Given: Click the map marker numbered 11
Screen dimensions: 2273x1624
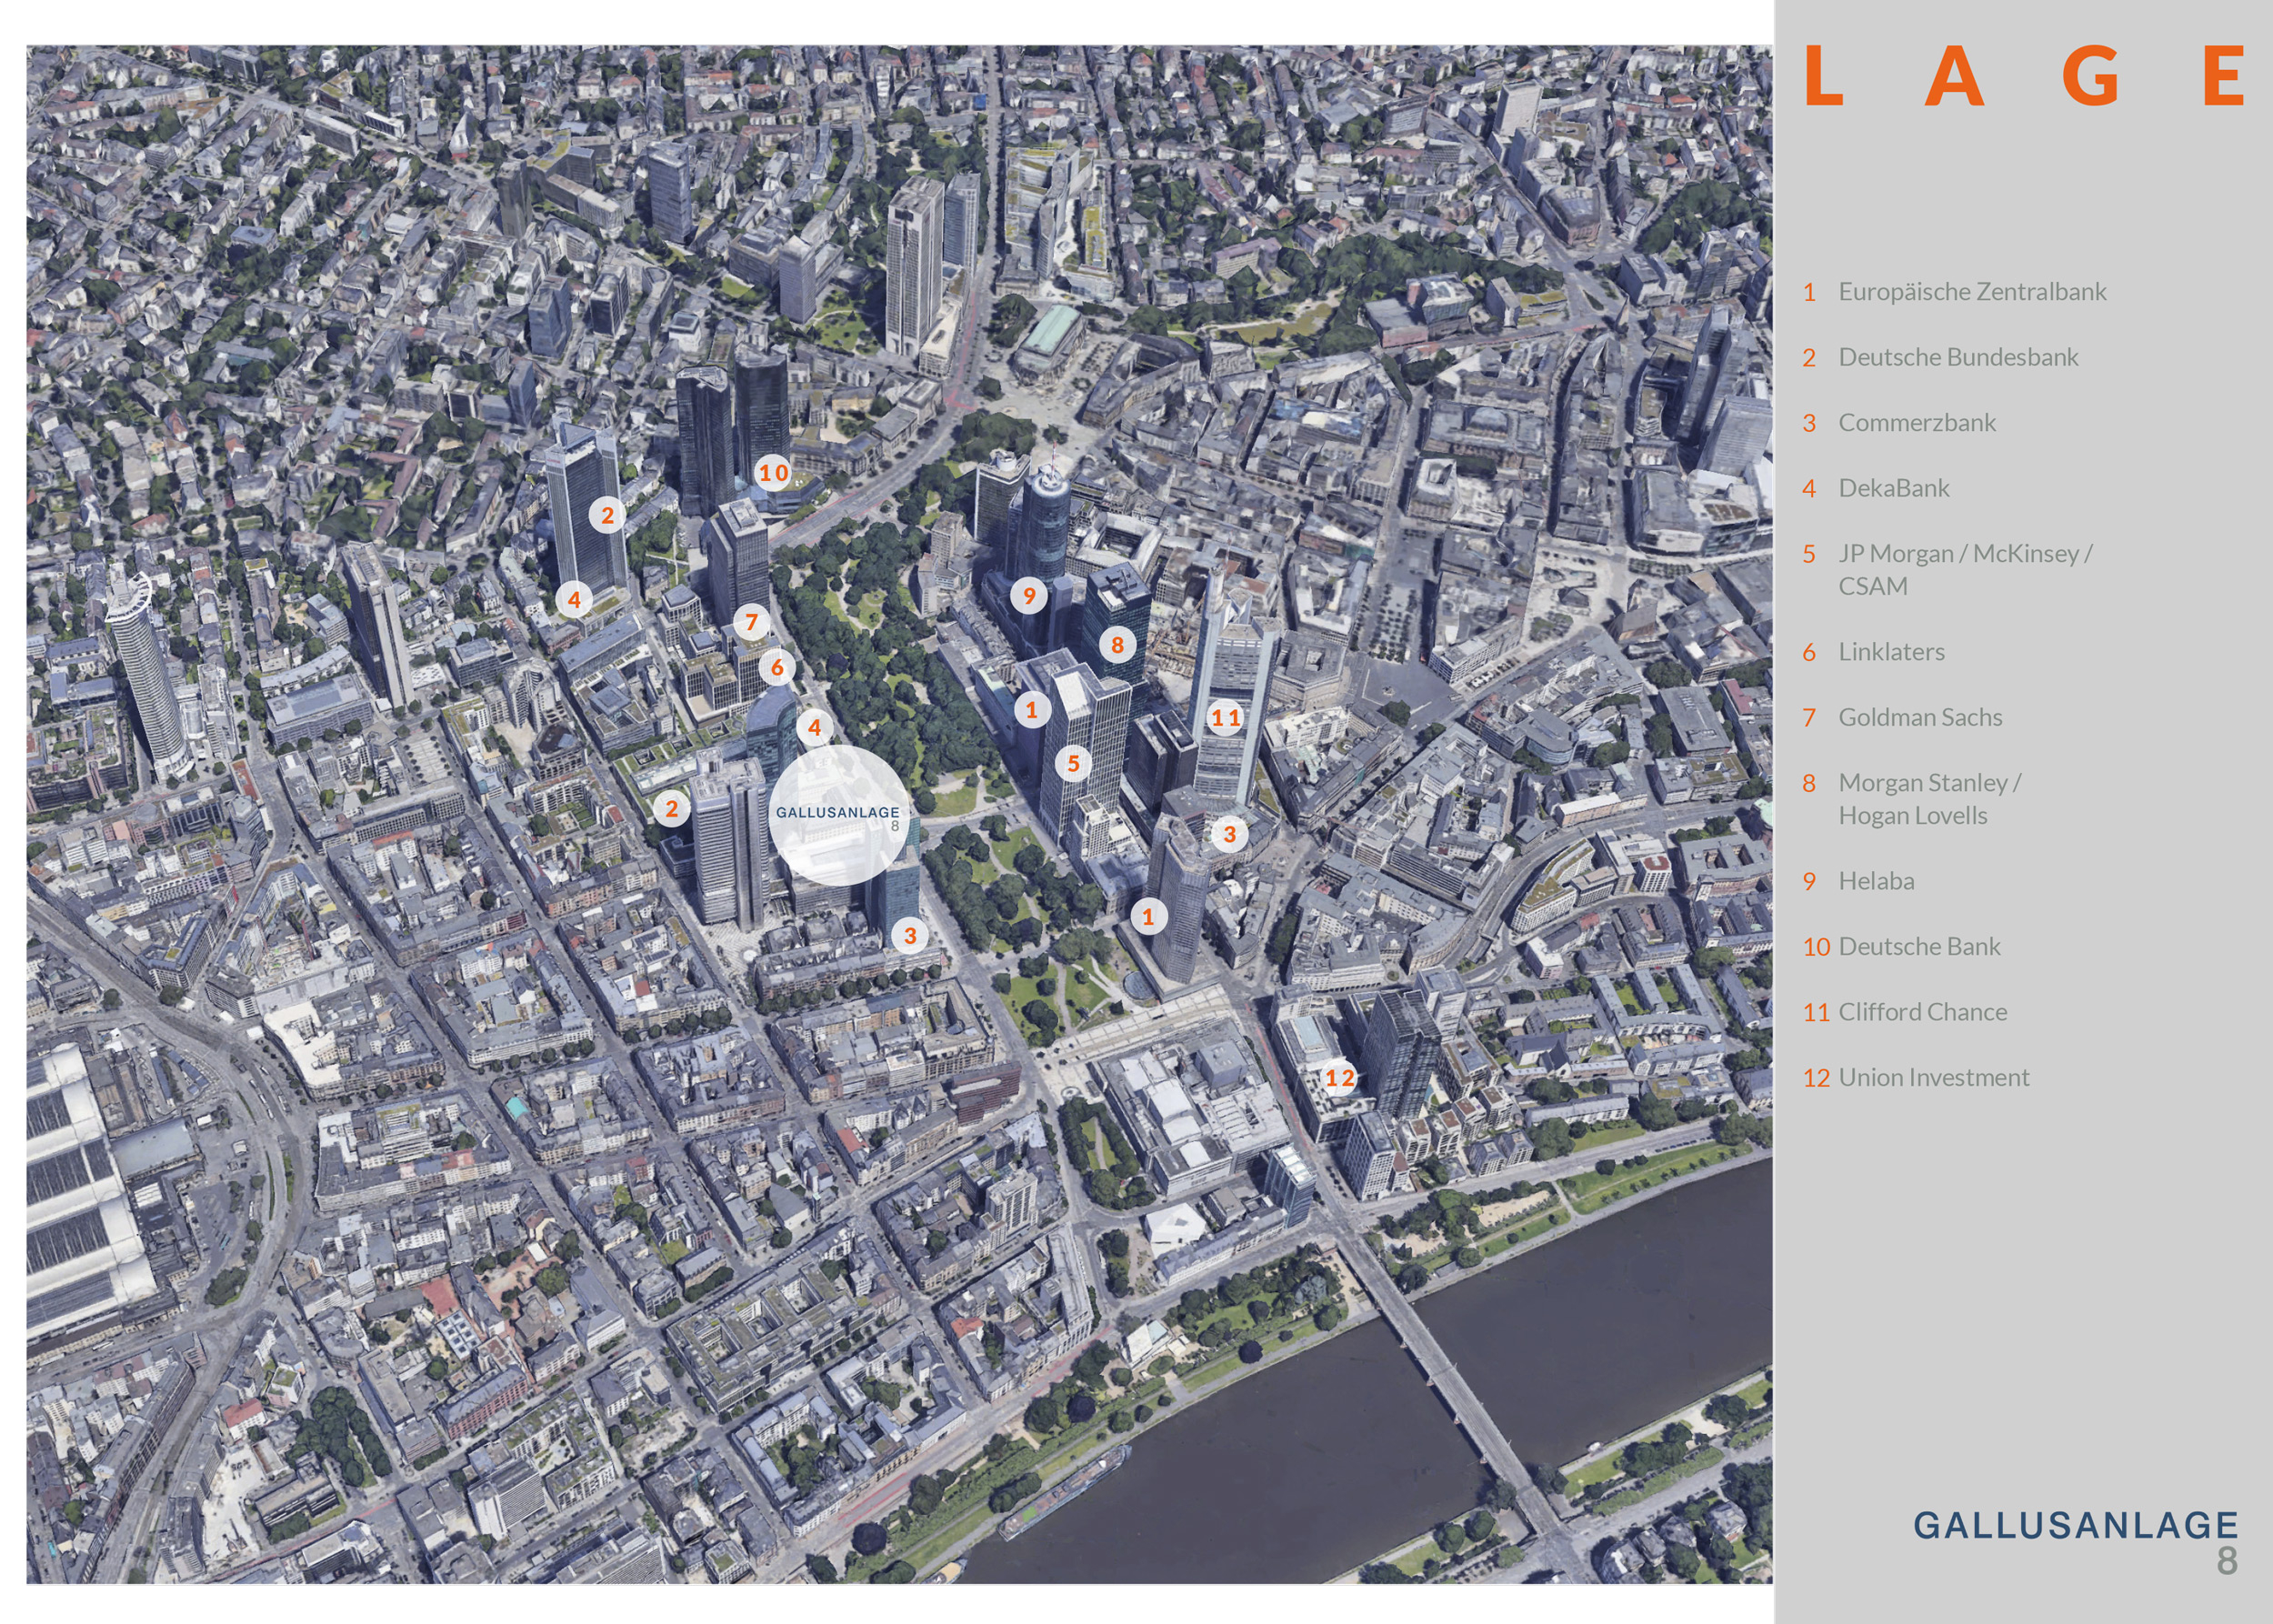Looking at the screenshot, I should coord(1225,717).
